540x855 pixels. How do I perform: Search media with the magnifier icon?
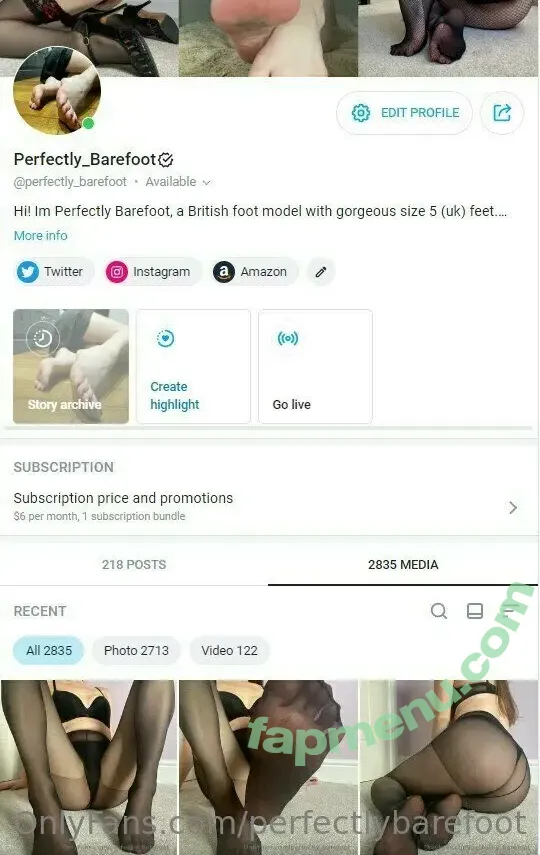coord(439,611)
